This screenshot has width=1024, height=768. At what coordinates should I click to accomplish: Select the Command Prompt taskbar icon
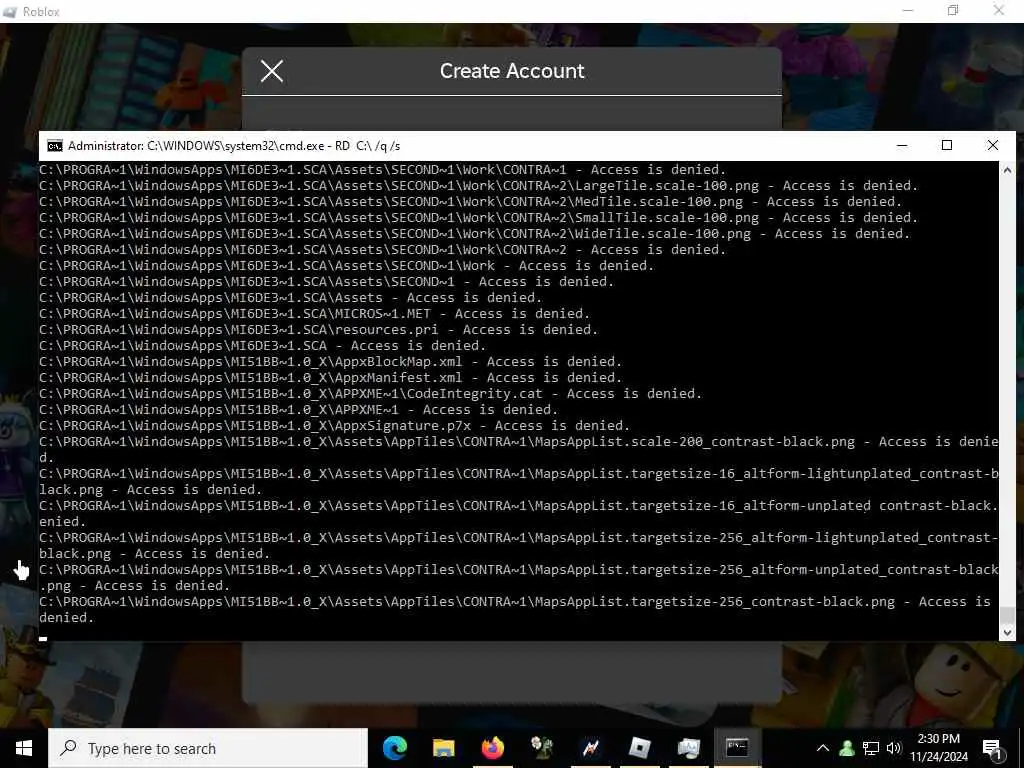click(x=737, y=748)
